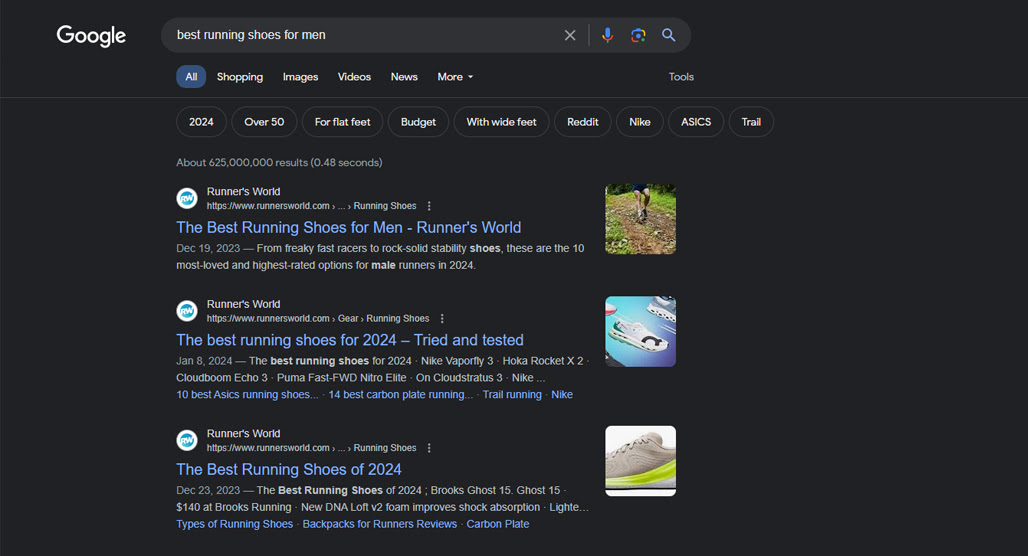Clear the search box with the X icon

[x=570, y=35]
